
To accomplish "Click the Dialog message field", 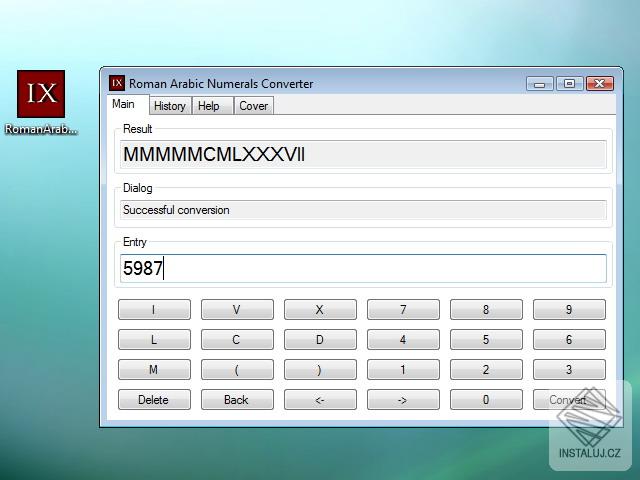I will point(363,210).
